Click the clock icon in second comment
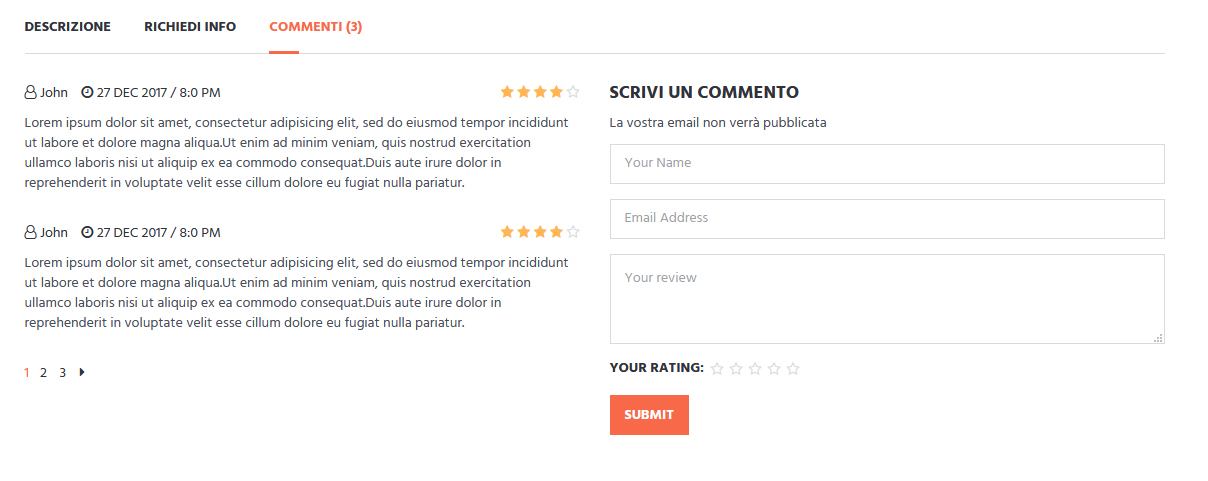The image size is (1208, 481). [x=87, y=233]
